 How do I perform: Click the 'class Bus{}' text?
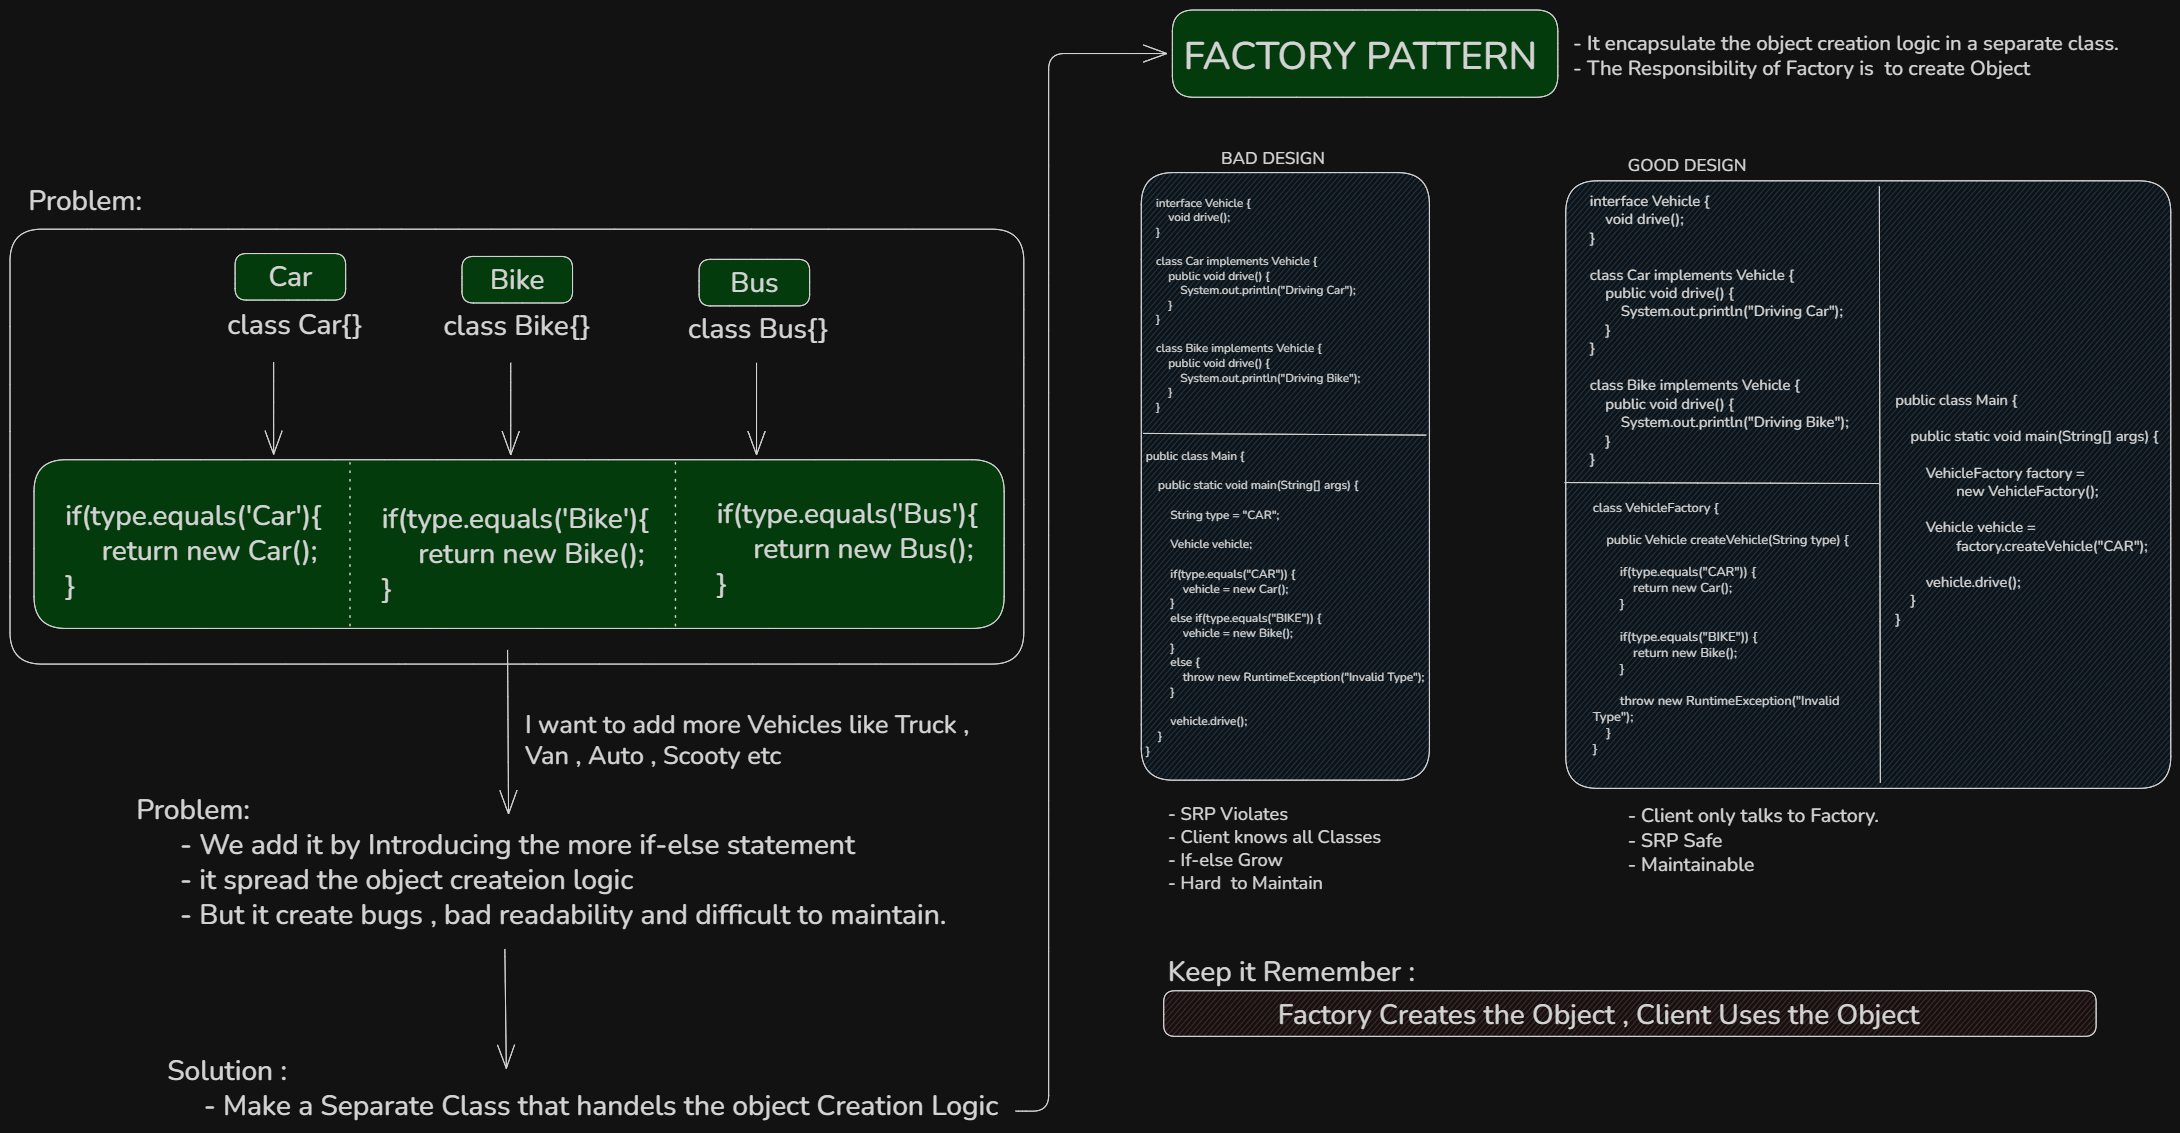pyautogui.click(x=757, y=329)
